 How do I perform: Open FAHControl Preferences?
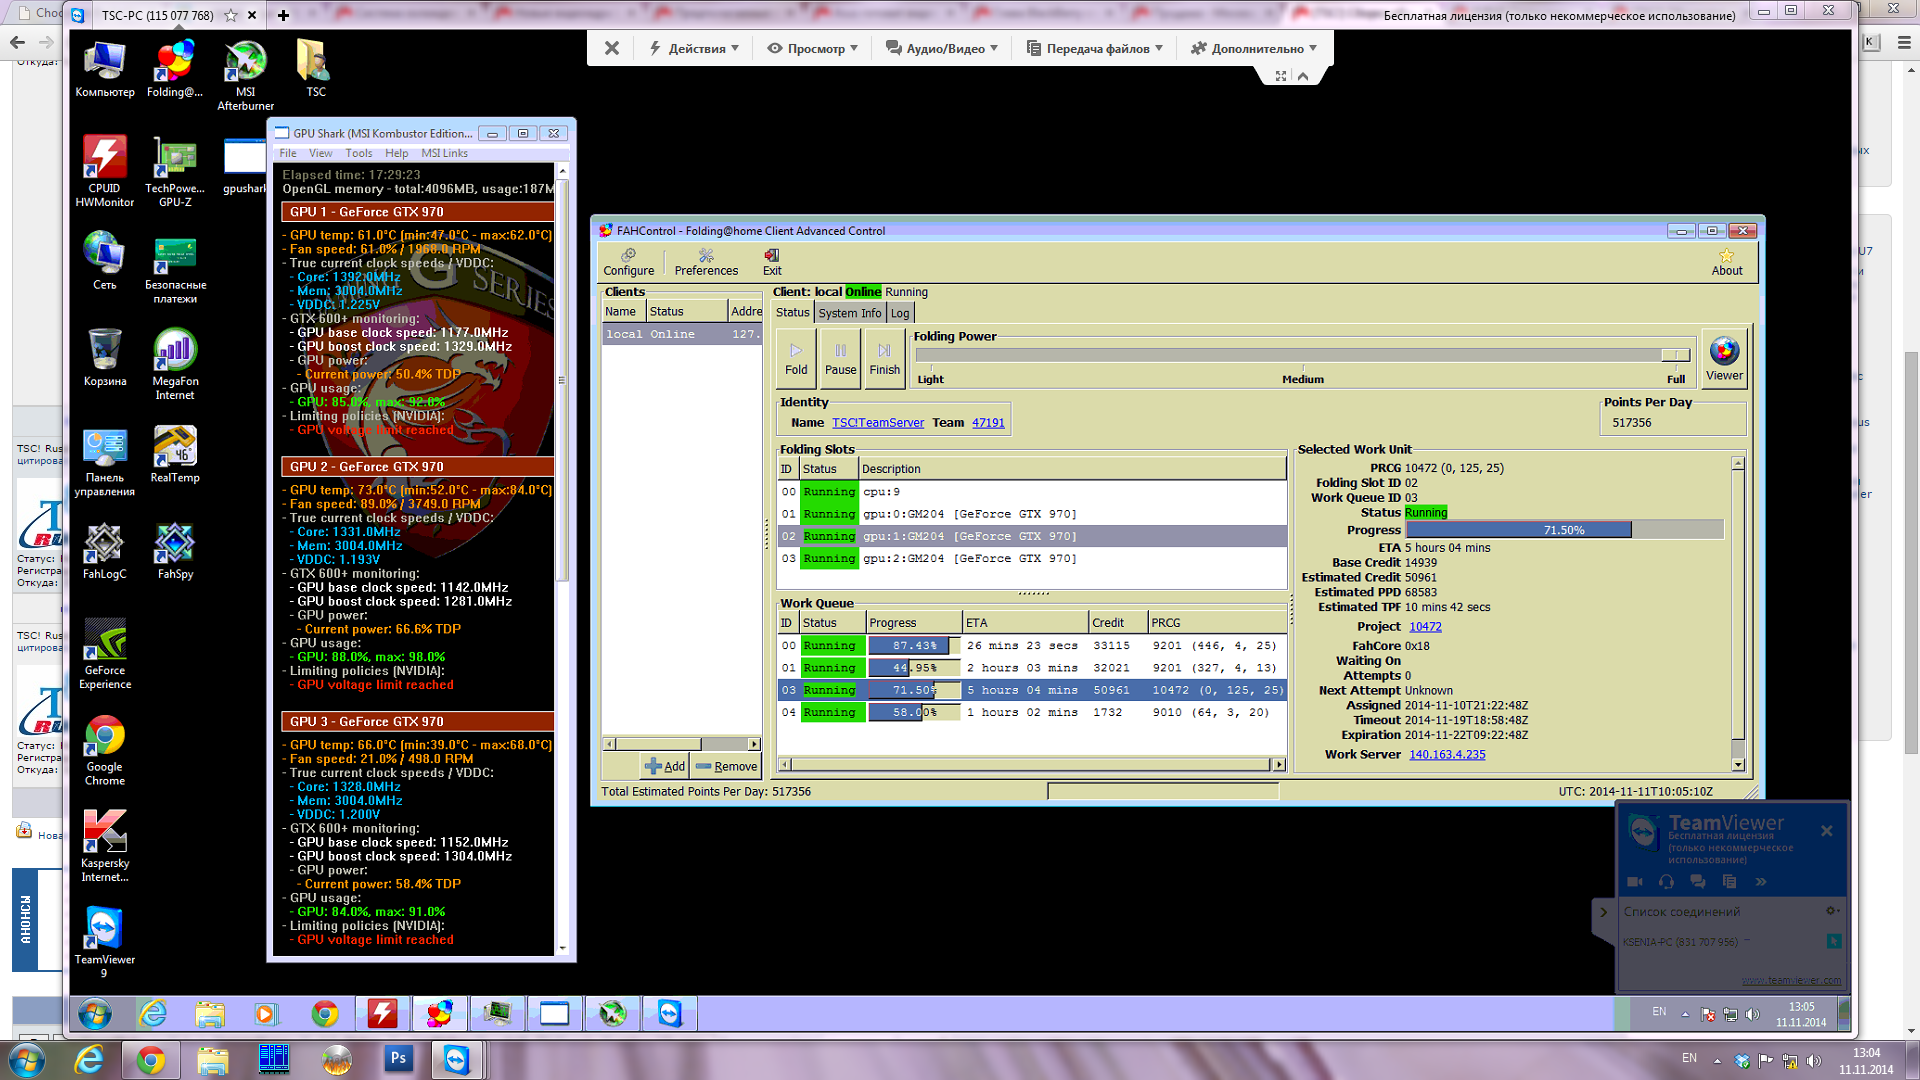pyautogui.click(x=706, y=262)
